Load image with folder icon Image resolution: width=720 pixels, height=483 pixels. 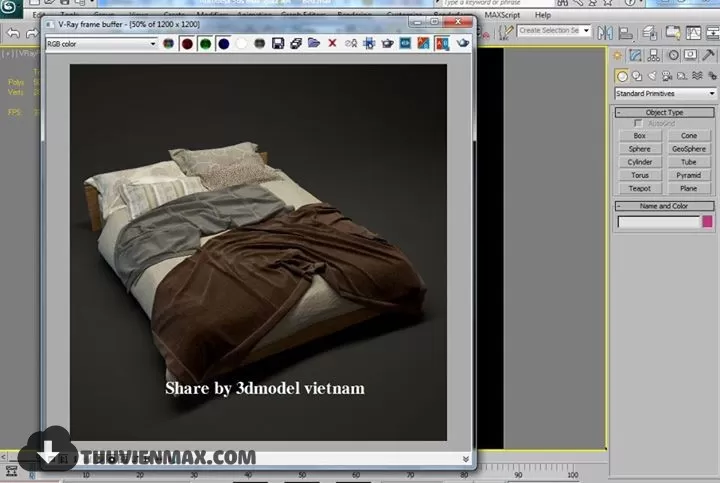pos(314,44)
